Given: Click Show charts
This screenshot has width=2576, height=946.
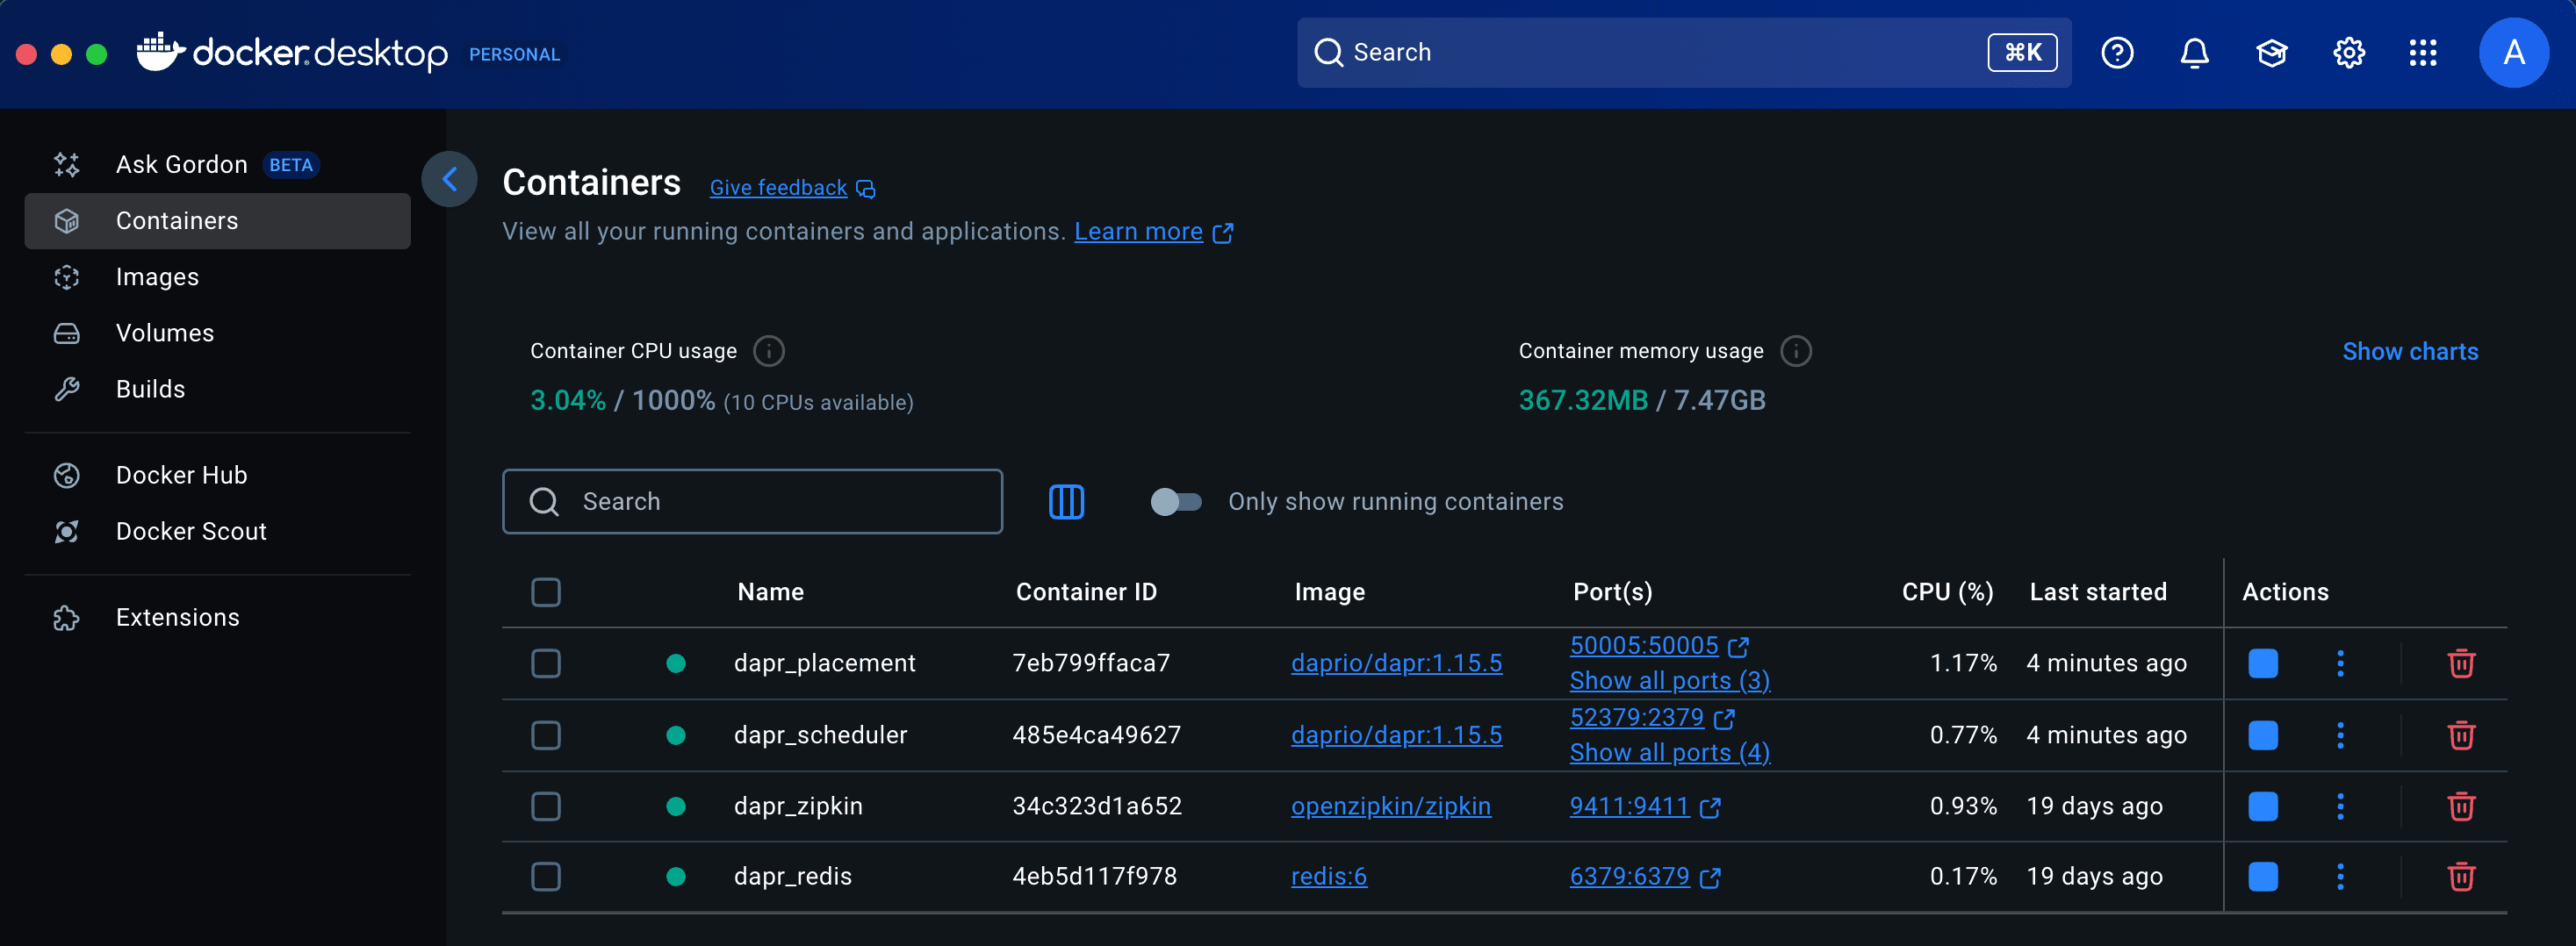Looking at the screenshot, I should pyautogui.click(x=2410, y=352).
